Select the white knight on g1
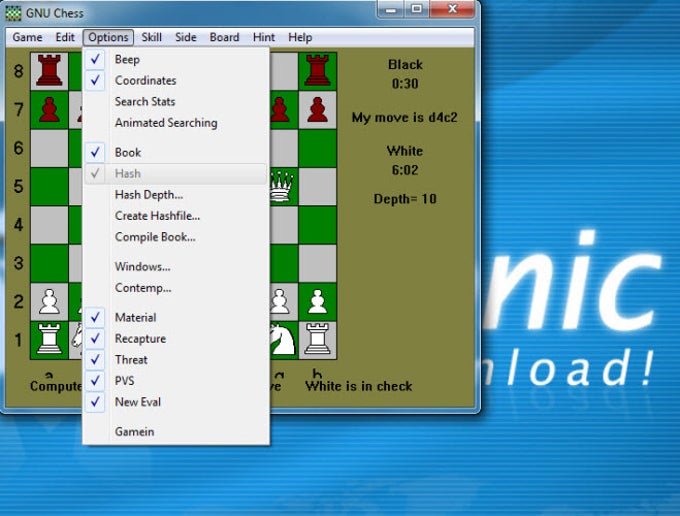680x516 pixels. tap(283, 340)
